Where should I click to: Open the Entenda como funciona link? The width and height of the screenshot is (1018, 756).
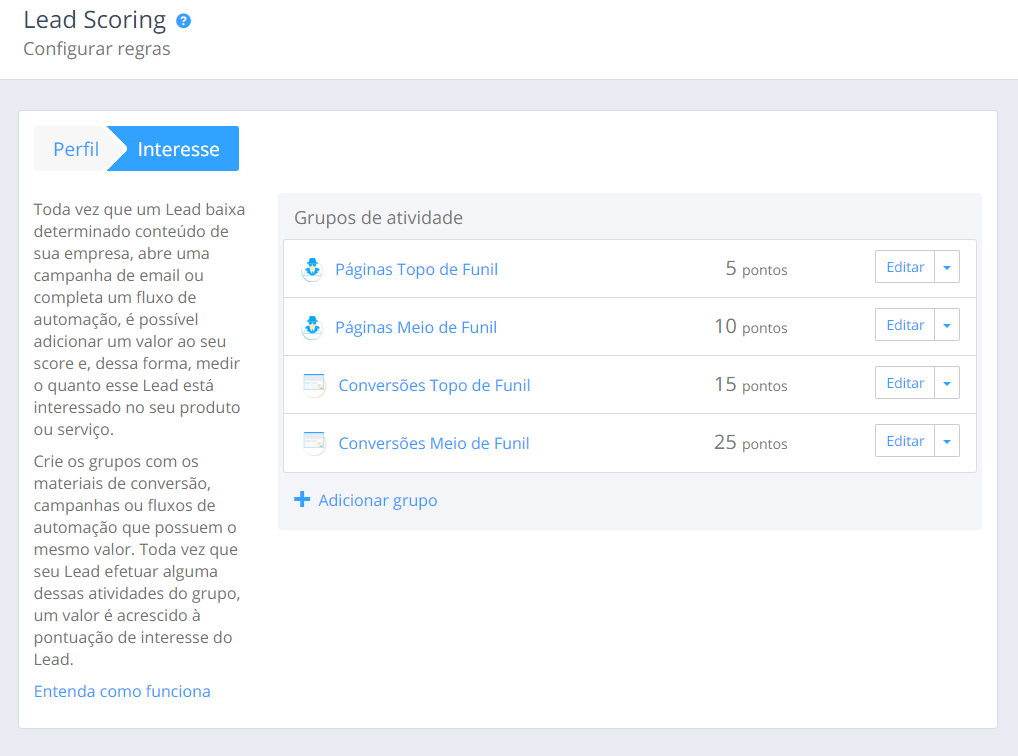[122, 691]
